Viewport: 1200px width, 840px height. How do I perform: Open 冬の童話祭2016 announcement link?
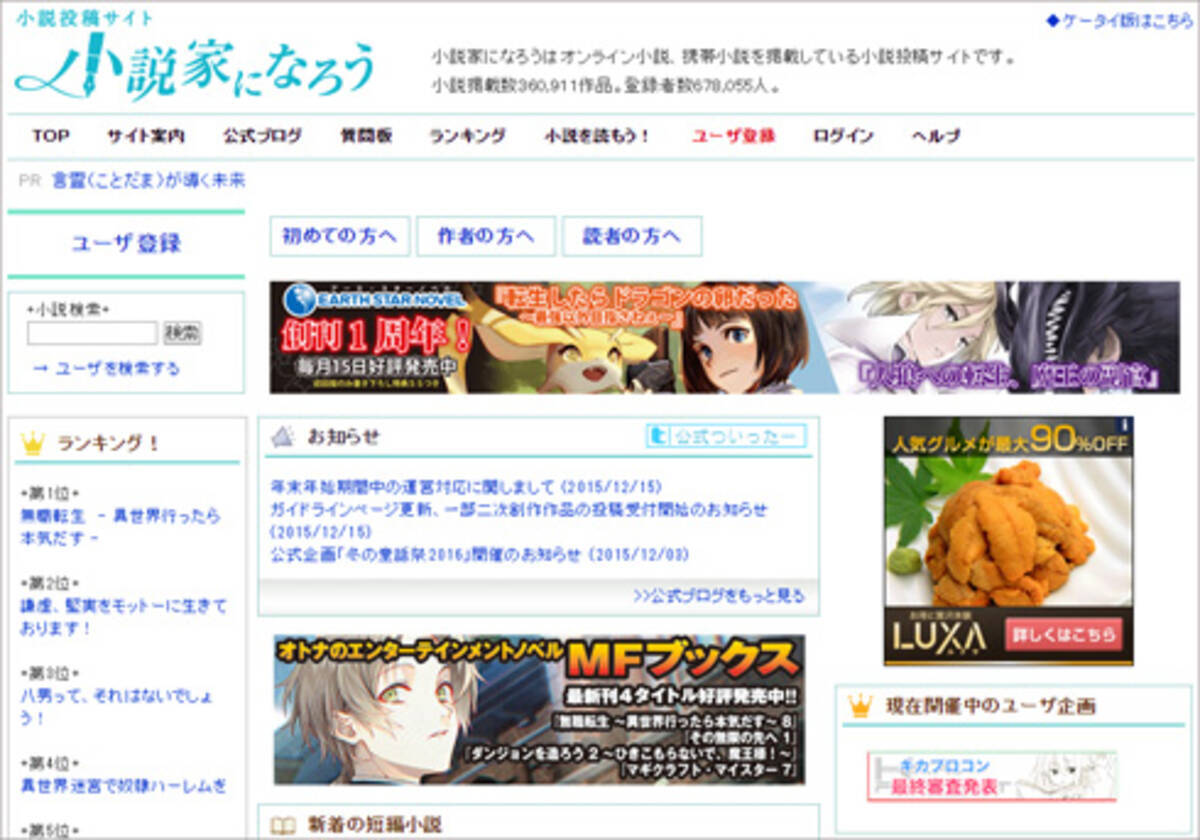click(480, 554)
